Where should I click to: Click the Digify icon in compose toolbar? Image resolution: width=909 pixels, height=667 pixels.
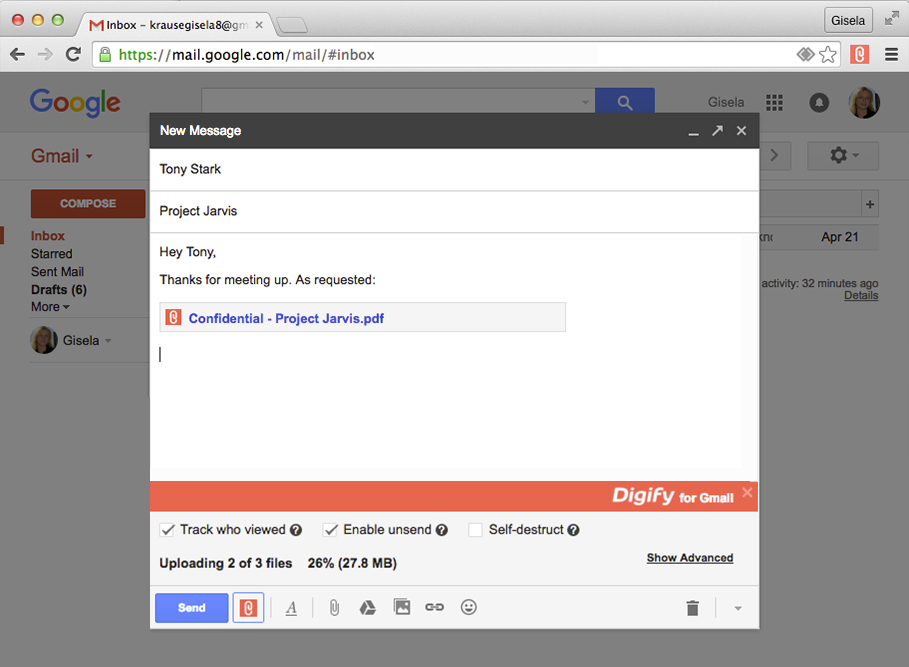248,607
